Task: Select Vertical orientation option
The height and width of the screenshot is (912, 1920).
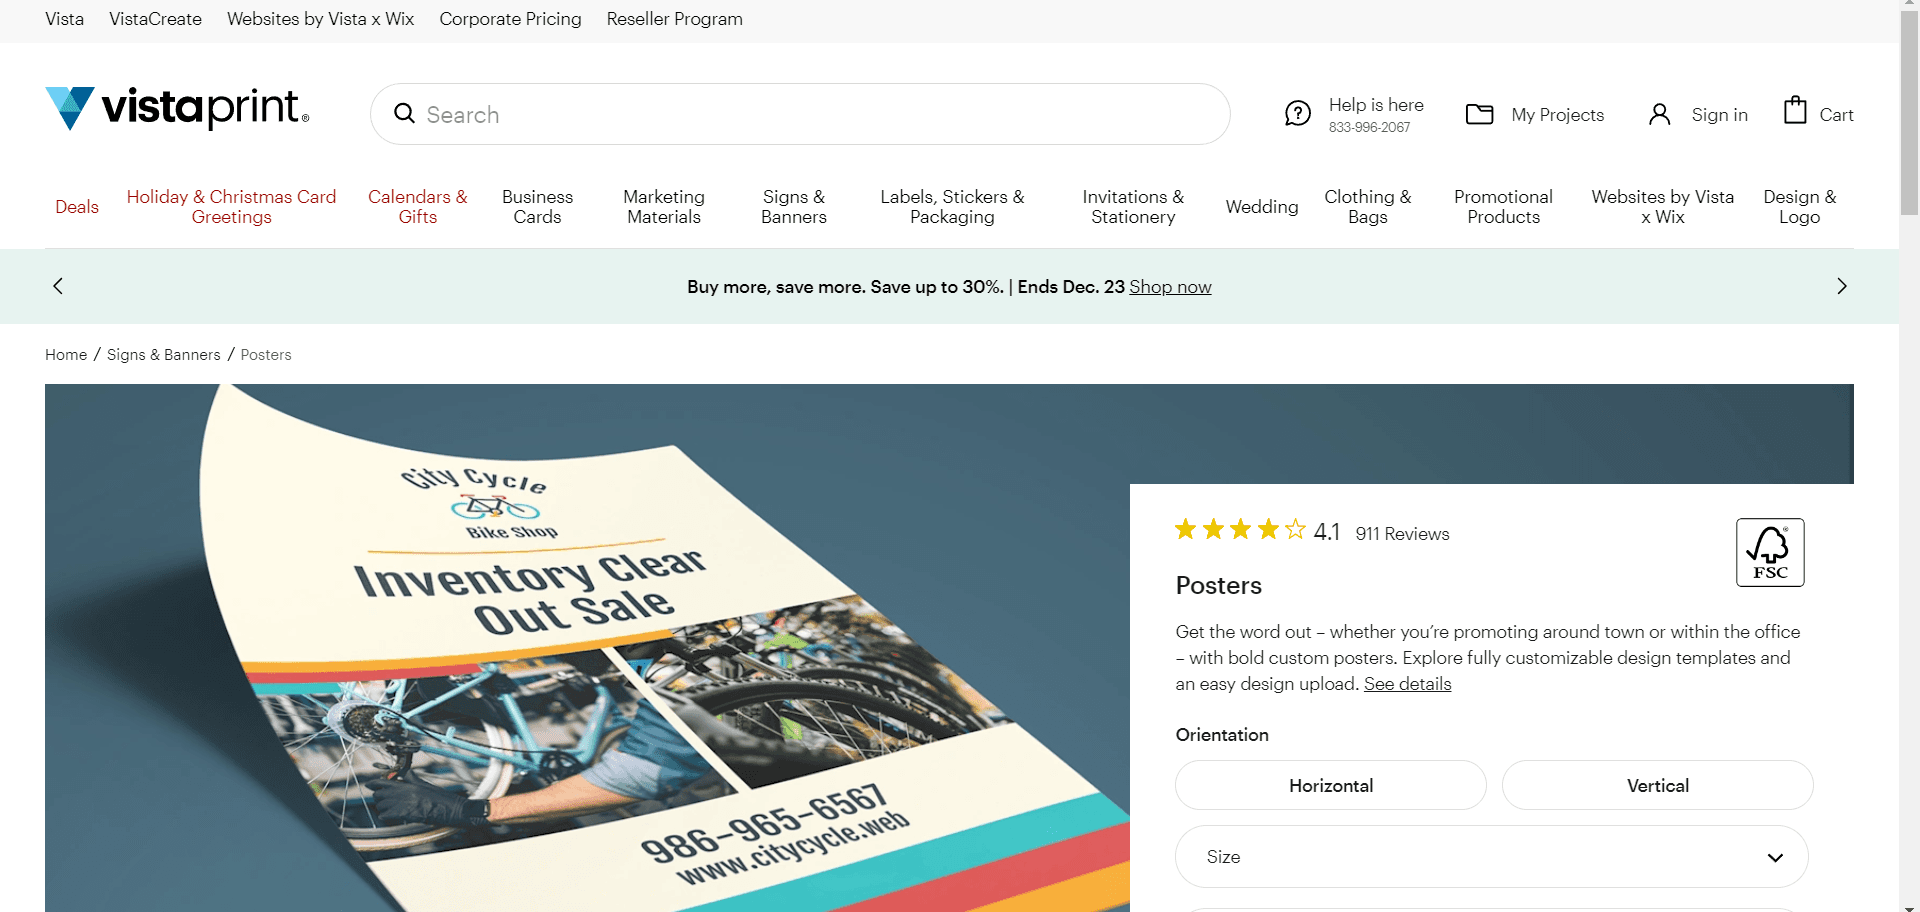Action: pos(1658,785)
